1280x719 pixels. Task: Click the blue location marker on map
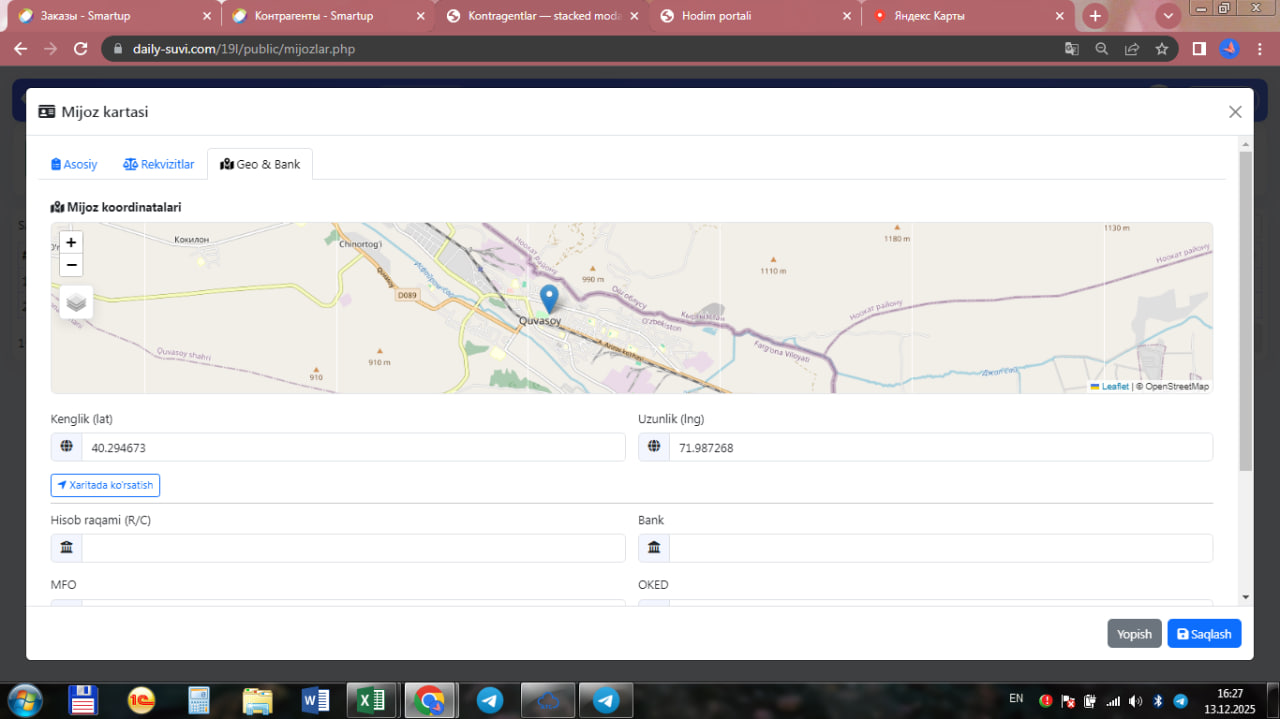[548, 298]
